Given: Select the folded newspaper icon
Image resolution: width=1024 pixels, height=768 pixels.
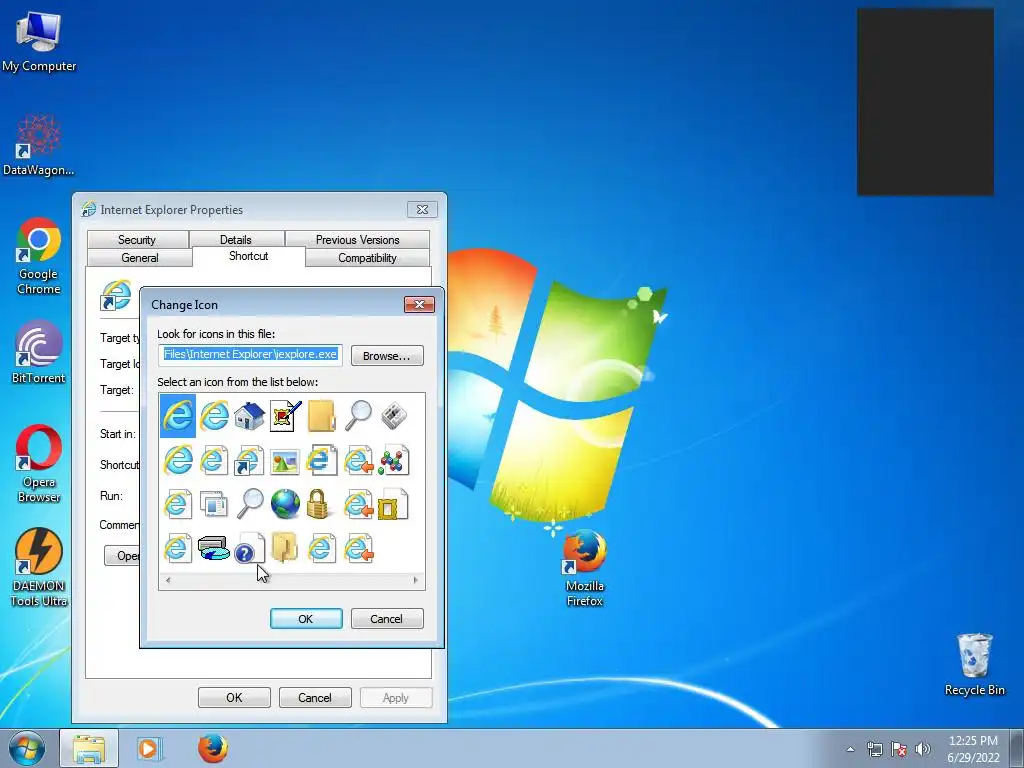Looking at the screenshot, I should tap(394, 416).
